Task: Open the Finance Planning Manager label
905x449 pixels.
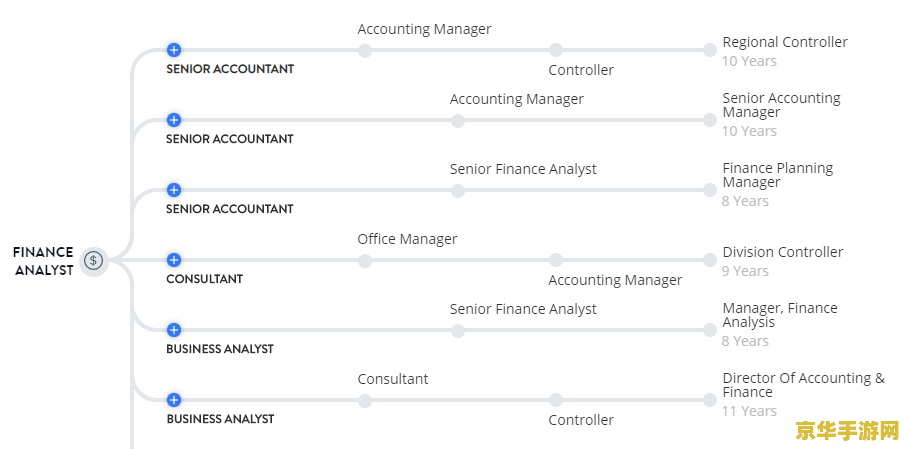Action: [x=777, y=175]
